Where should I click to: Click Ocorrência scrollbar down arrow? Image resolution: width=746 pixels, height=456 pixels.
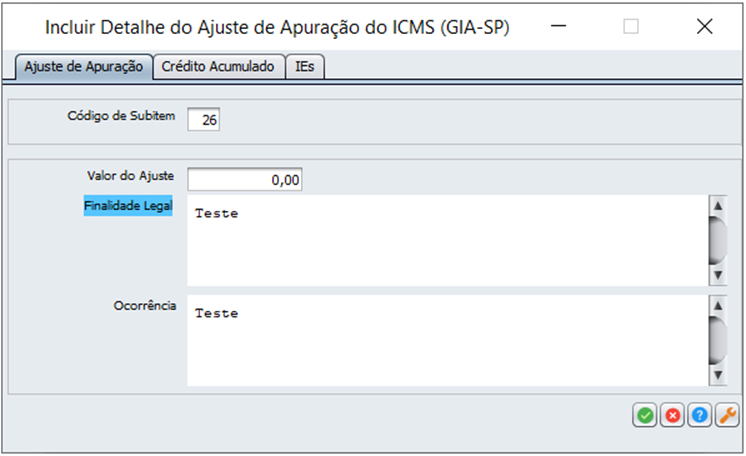[718, 375]
